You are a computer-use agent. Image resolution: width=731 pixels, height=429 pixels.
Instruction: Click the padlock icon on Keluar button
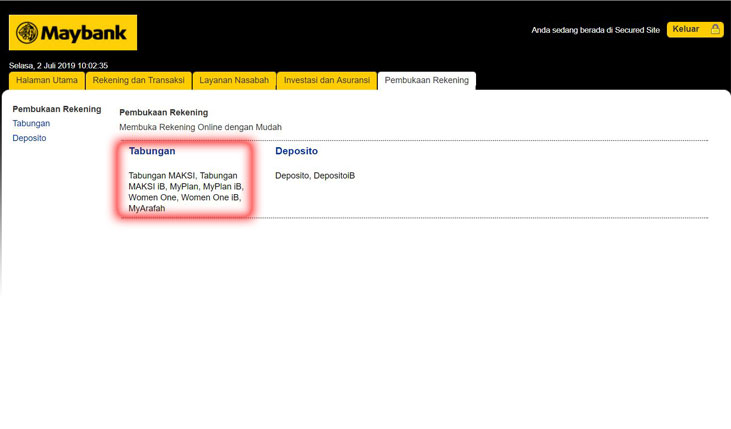[x=715, y=29]
